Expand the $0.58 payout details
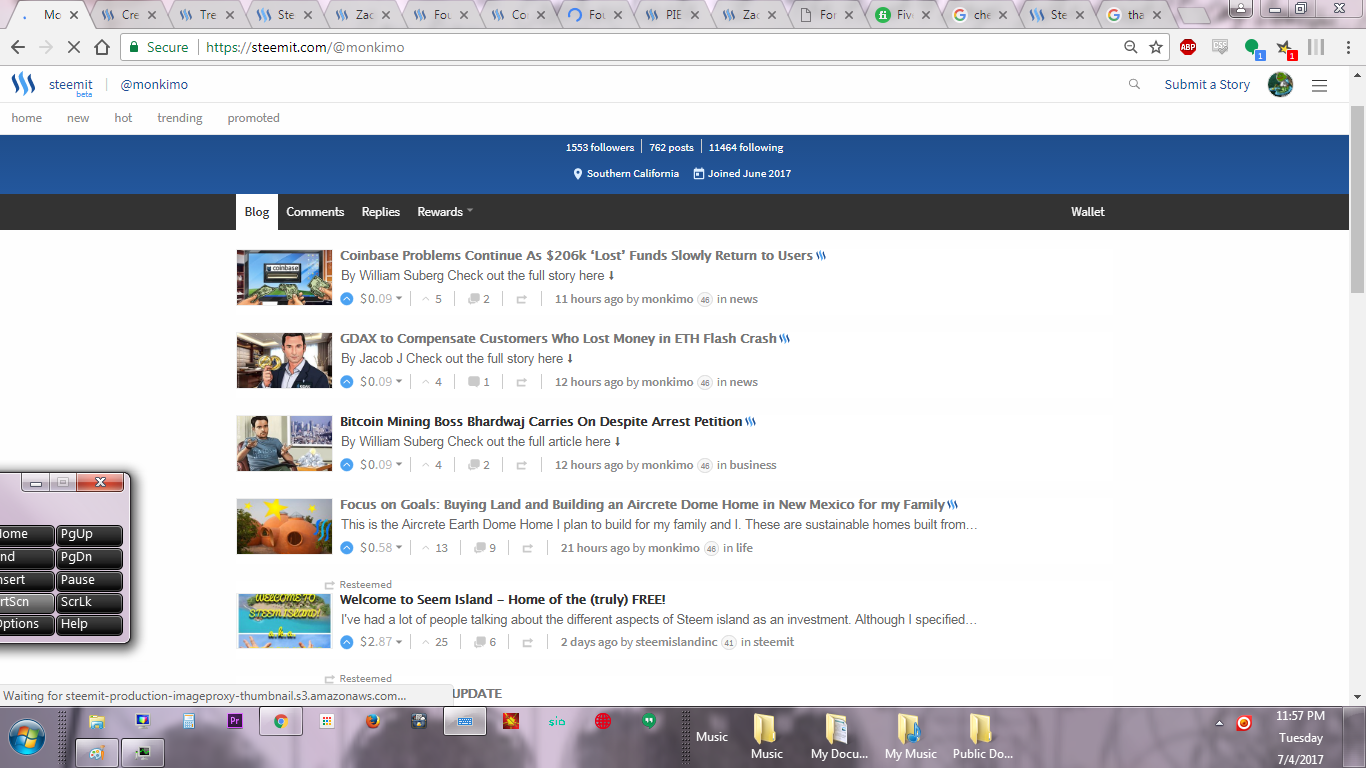 [381, 548]
